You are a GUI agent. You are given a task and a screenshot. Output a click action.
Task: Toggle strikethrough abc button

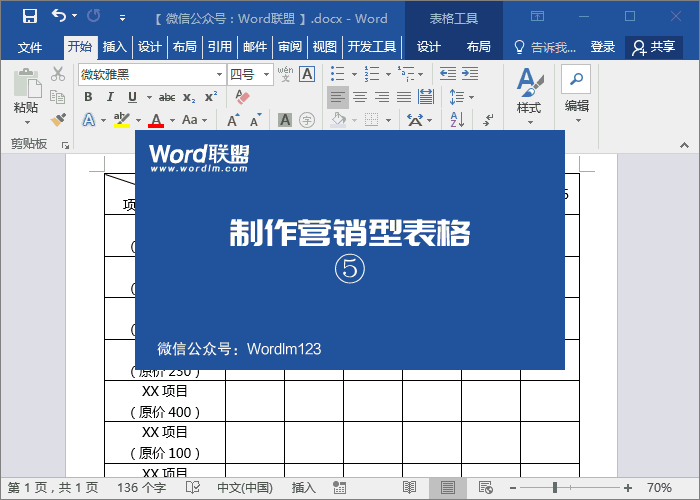pyautogui.click(x=167, y=97)
